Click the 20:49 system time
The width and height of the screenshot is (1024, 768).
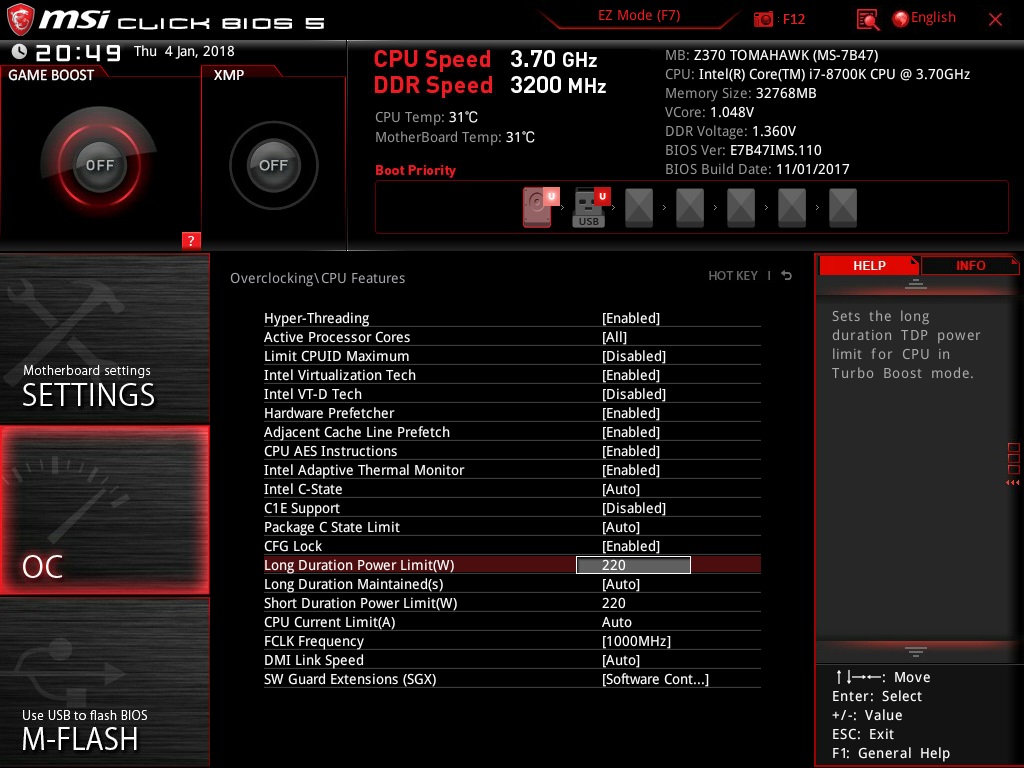(x=78, y=52)
